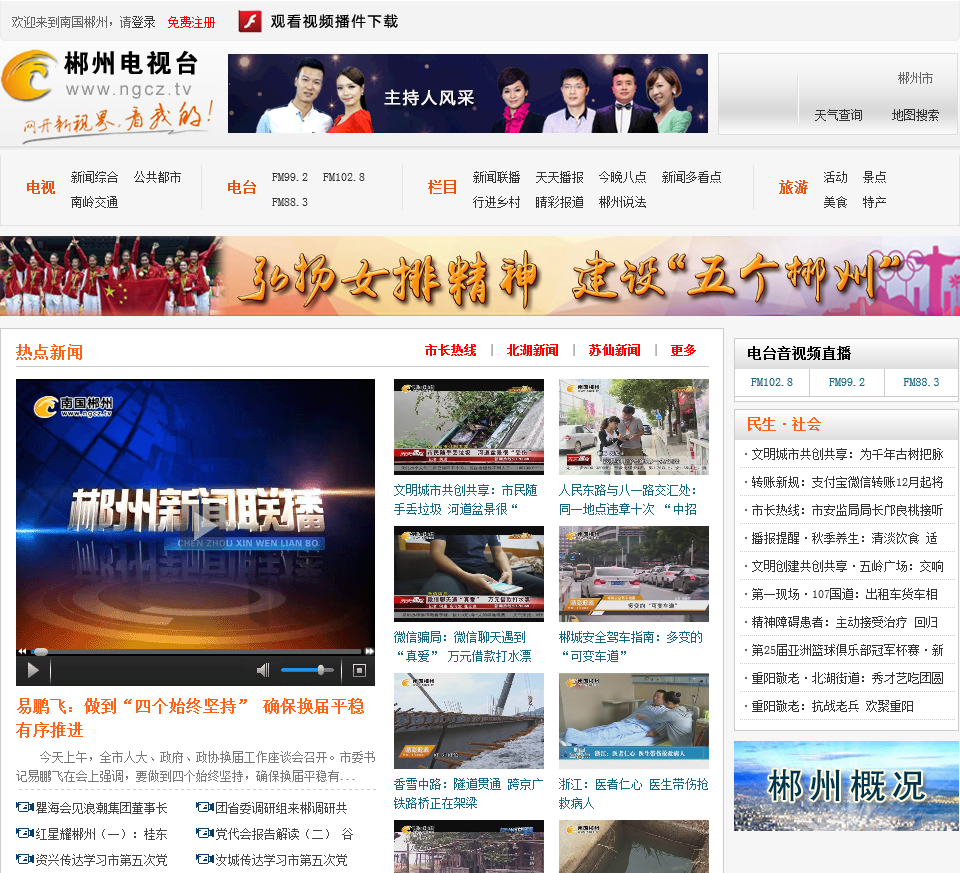960x873 pixels.
Task: Open article 转账新规：支付宝微信转账
Action: coord(847,482)
